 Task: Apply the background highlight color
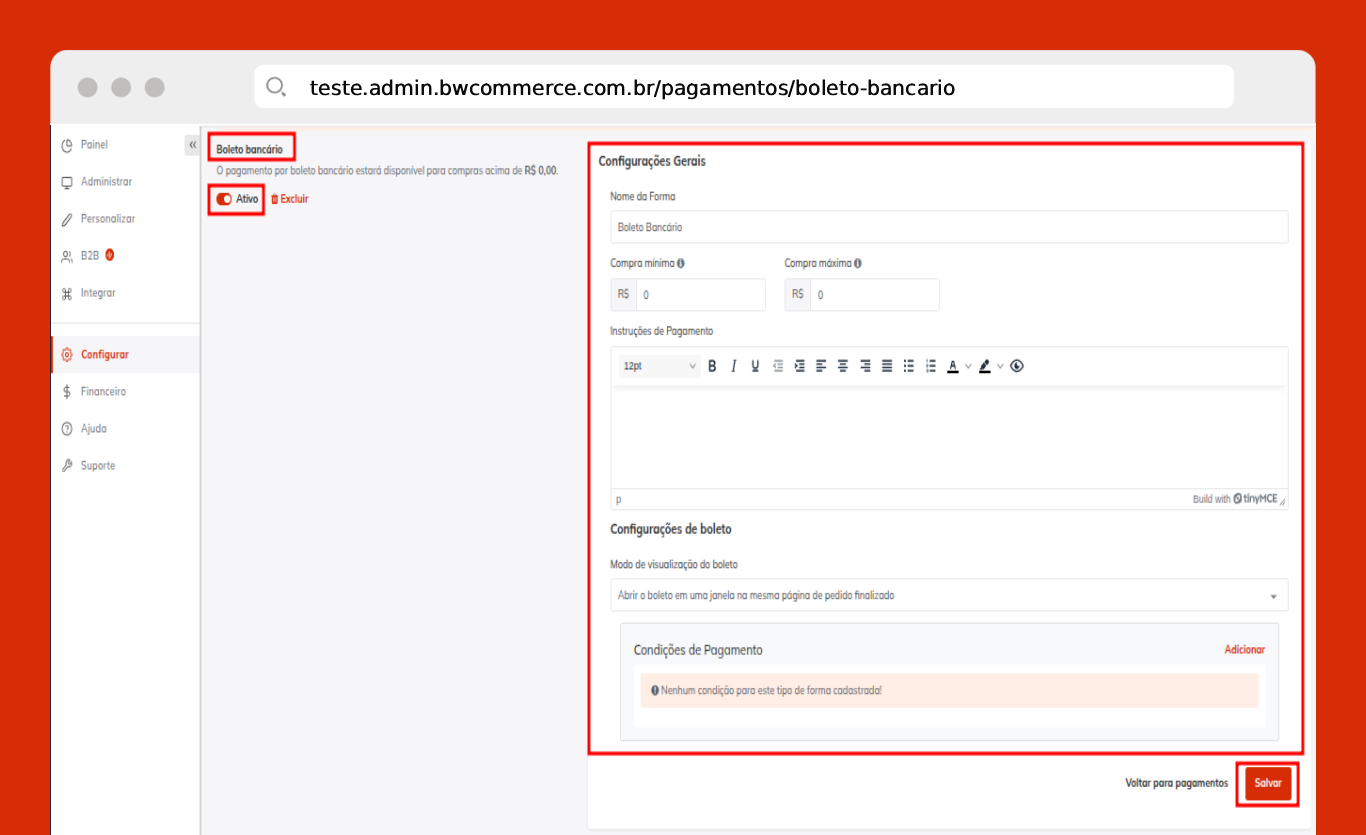(x=985, y=366)
